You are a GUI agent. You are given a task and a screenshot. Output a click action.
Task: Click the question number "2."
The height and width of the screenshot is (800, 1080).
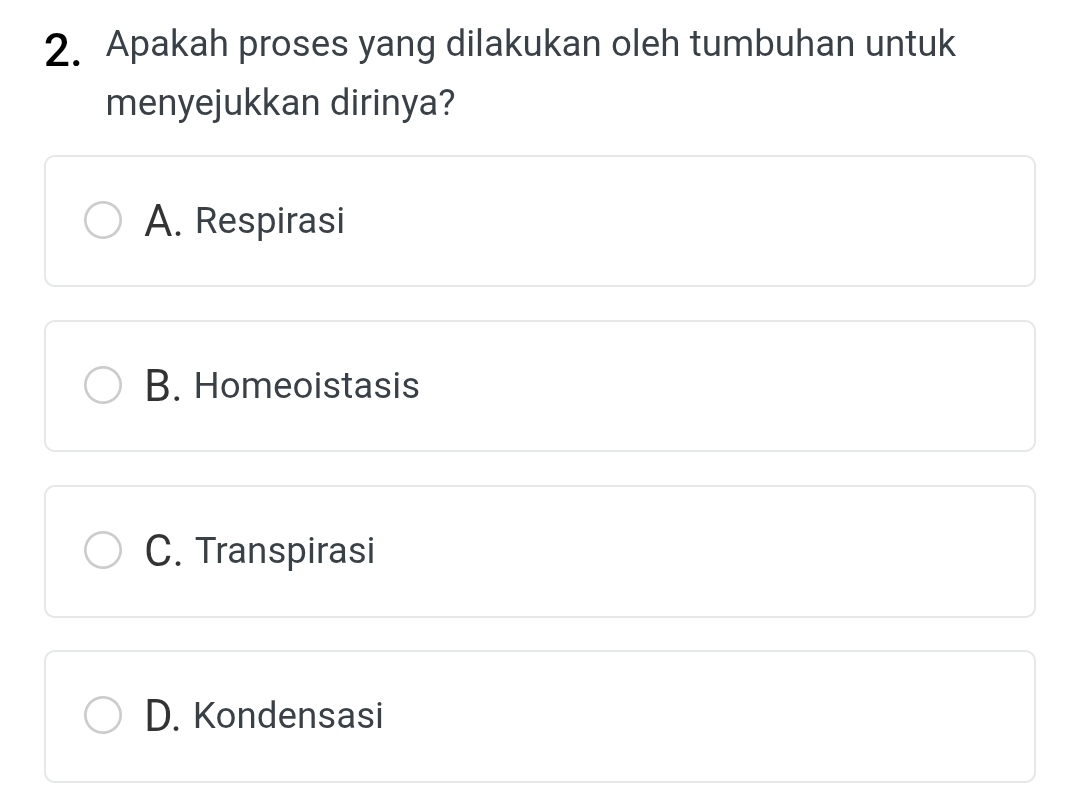[x=64, y=50]
